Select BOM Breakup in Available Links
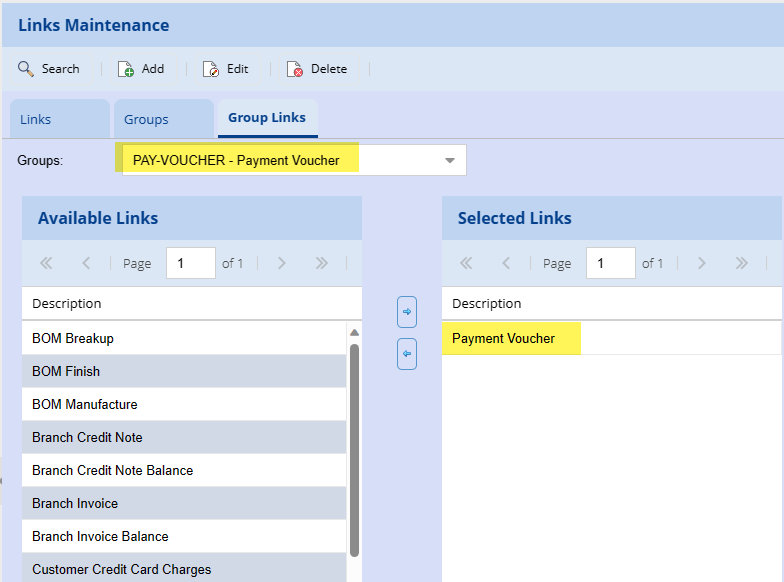The height and width of the screenshot is (582, 784). pos(73,338)
